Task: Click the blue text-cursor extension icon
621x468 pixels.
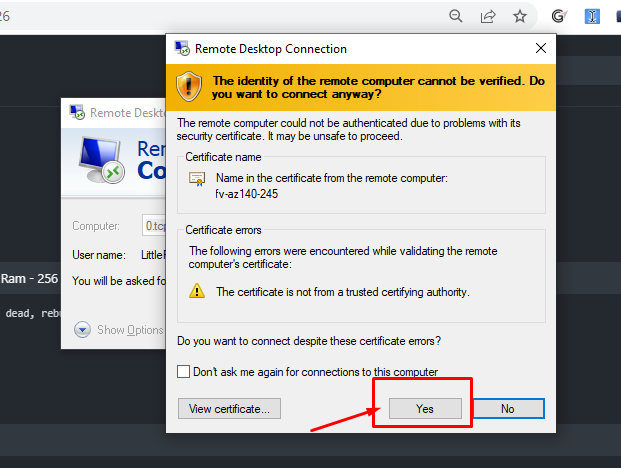Action: (x=592, y=16)
